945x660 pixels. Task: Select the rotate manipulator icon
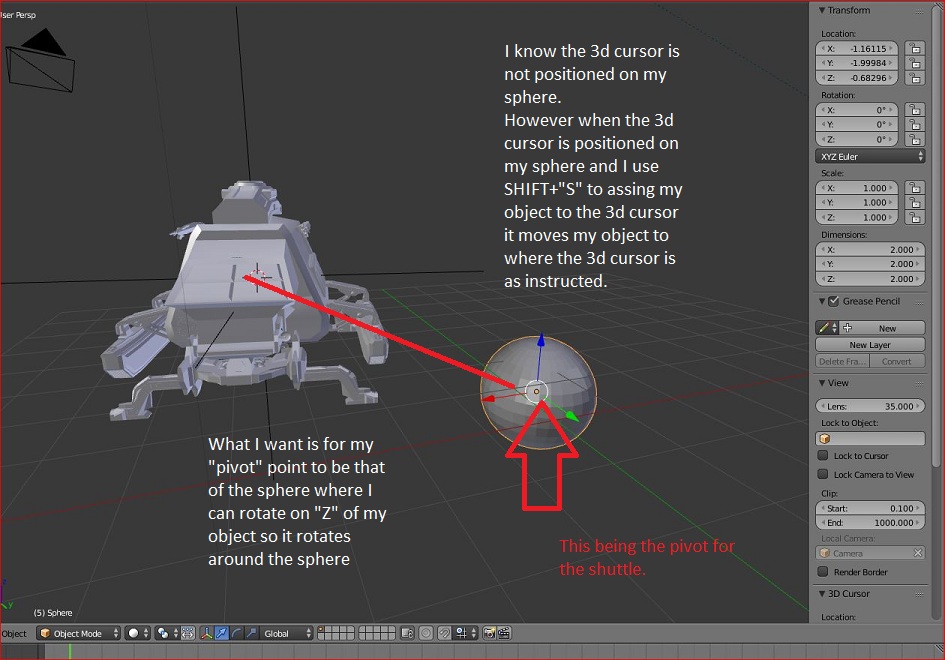point(236,633)
